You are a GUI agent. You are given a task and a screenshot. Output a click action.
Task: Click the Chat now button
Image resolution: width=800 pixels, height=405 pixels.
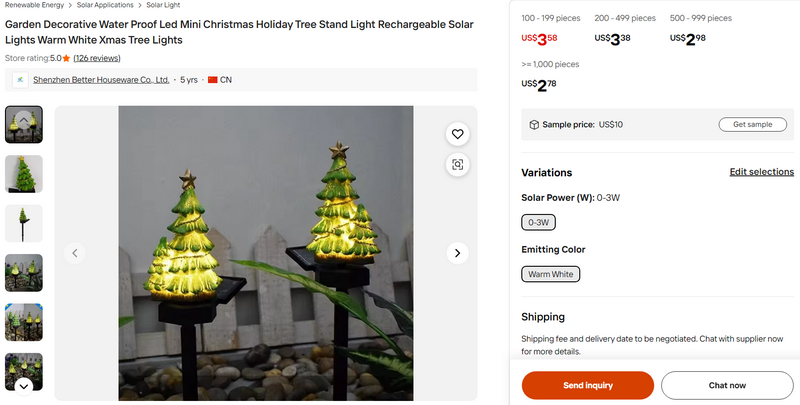tap(727, 385)
